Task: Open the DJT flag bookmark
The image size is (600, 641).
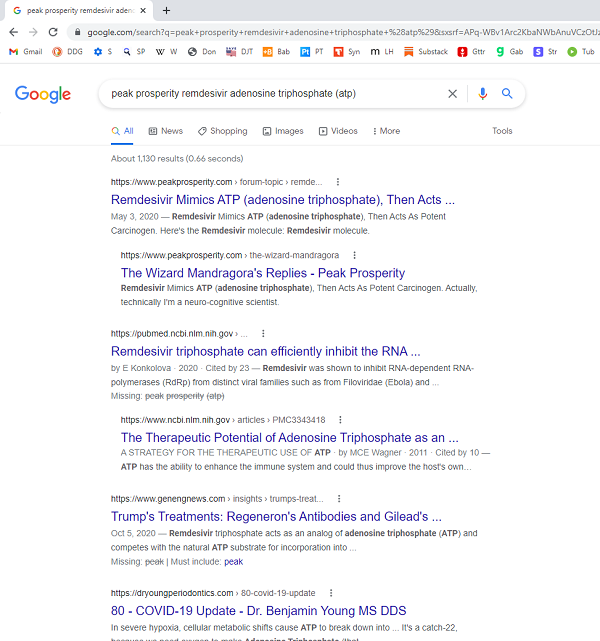Action: click(x=240, y=52)
